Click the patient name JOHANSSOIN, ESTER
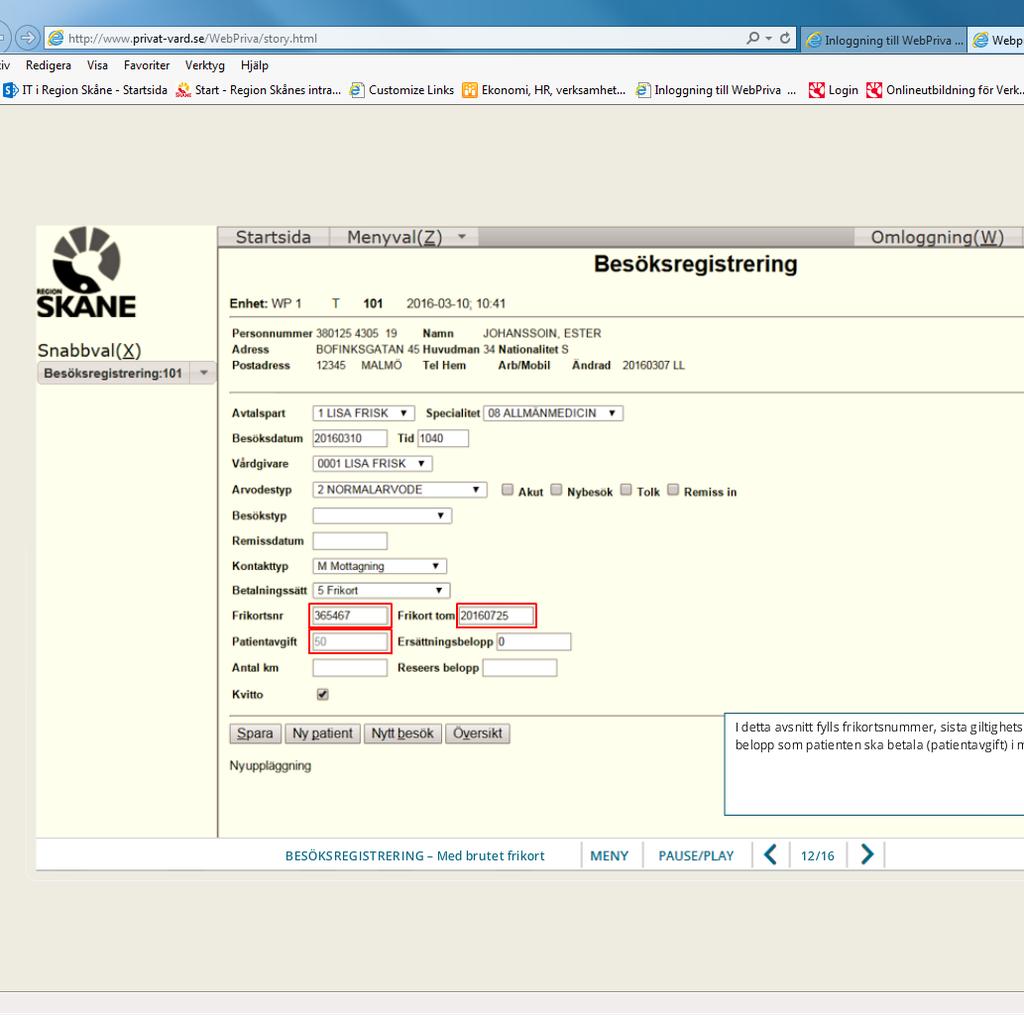The height and width of the screenshot is (1015, 1024). click(x=542, y=333)
